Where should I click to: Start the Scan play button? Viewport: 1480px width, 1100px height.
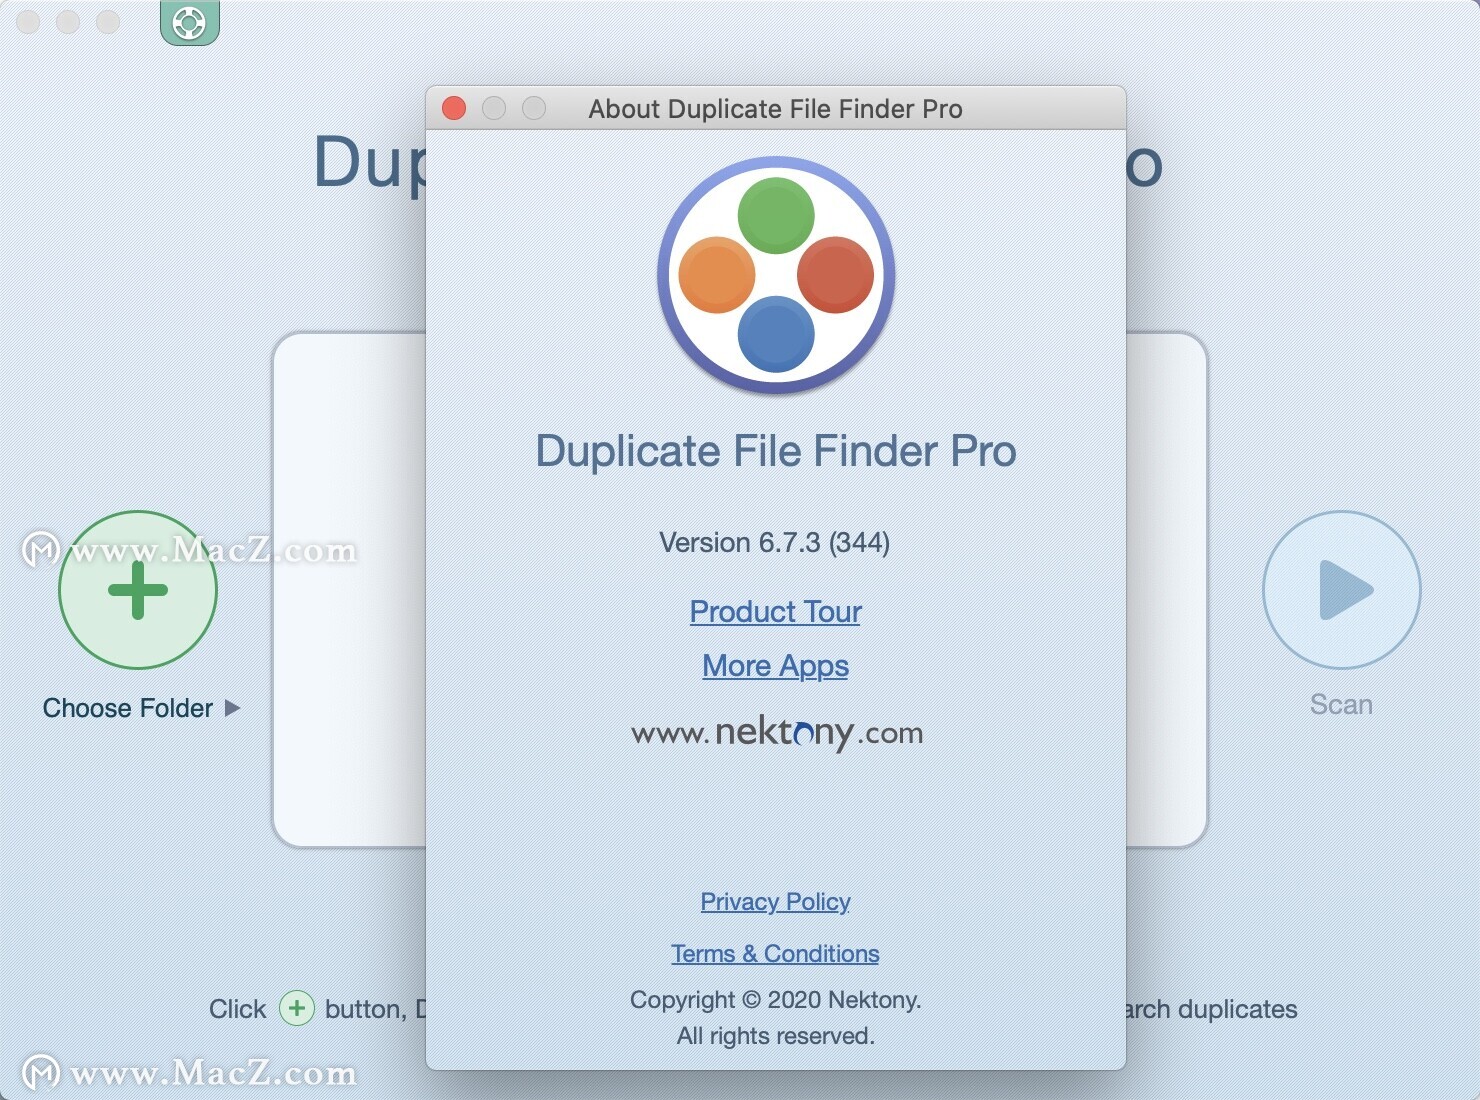(x=1341, y=590)
